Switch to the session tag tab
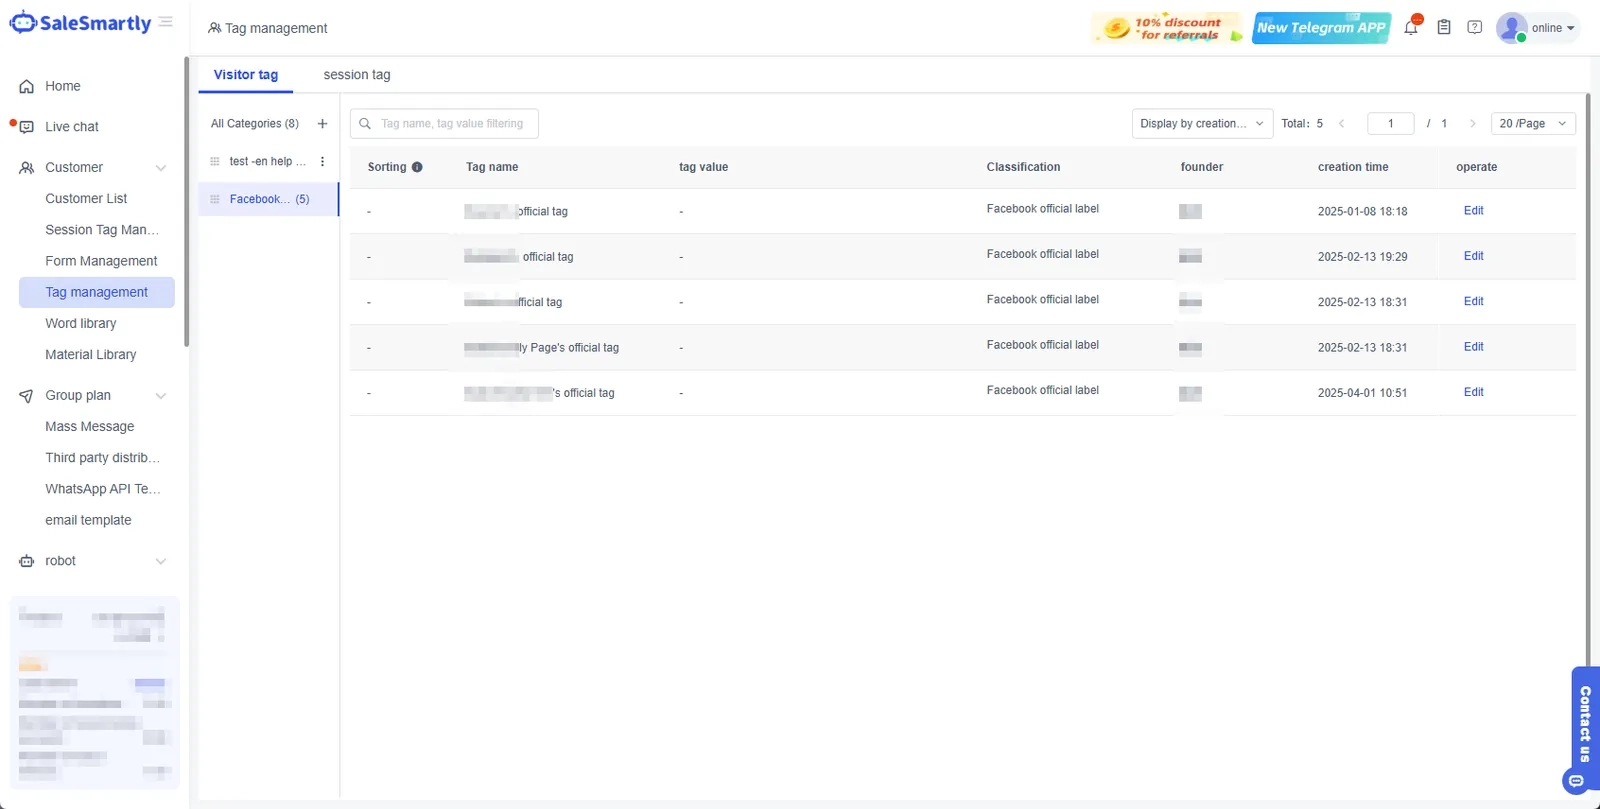Screen dimensions: 1600x809 click(x=357, y=75)
